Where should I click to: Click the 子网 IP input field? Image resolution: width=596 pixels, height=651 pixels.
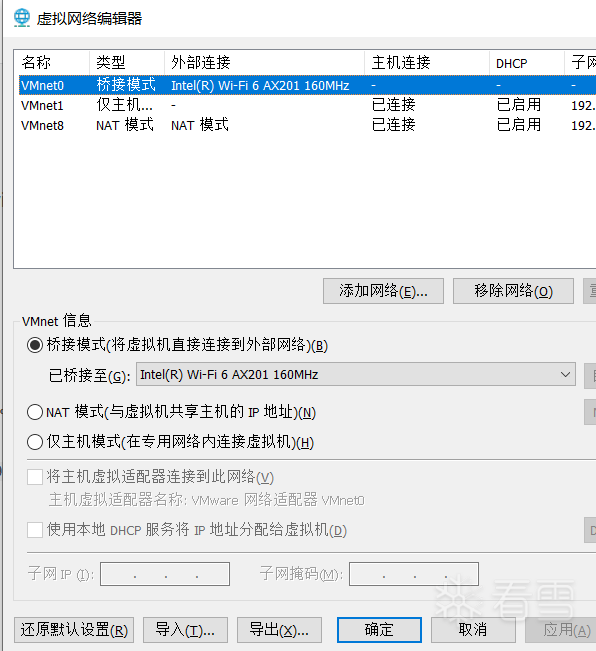tap(165, 574)
